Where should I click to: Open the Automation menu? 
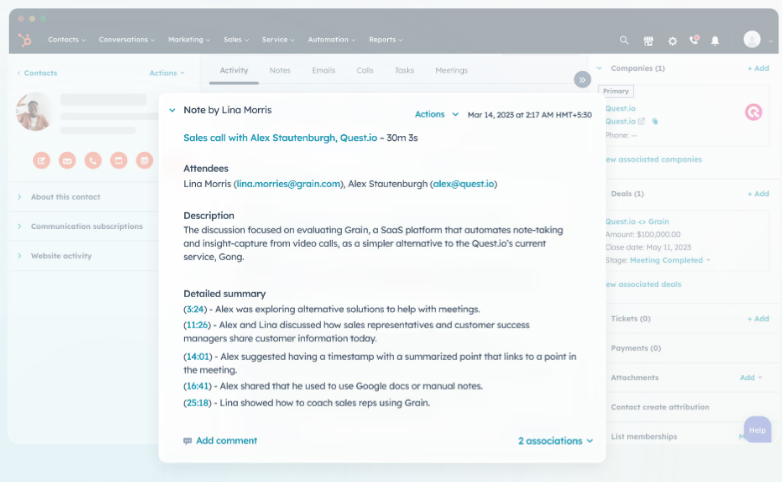[332, 39]
